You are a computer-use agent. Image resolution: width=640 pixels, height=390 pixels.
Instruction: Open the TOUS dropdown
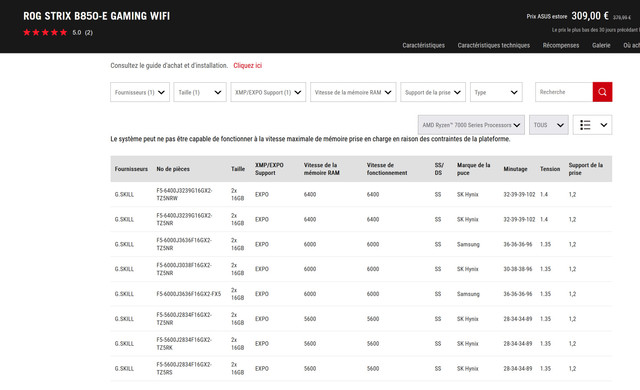tap(549, 125)
